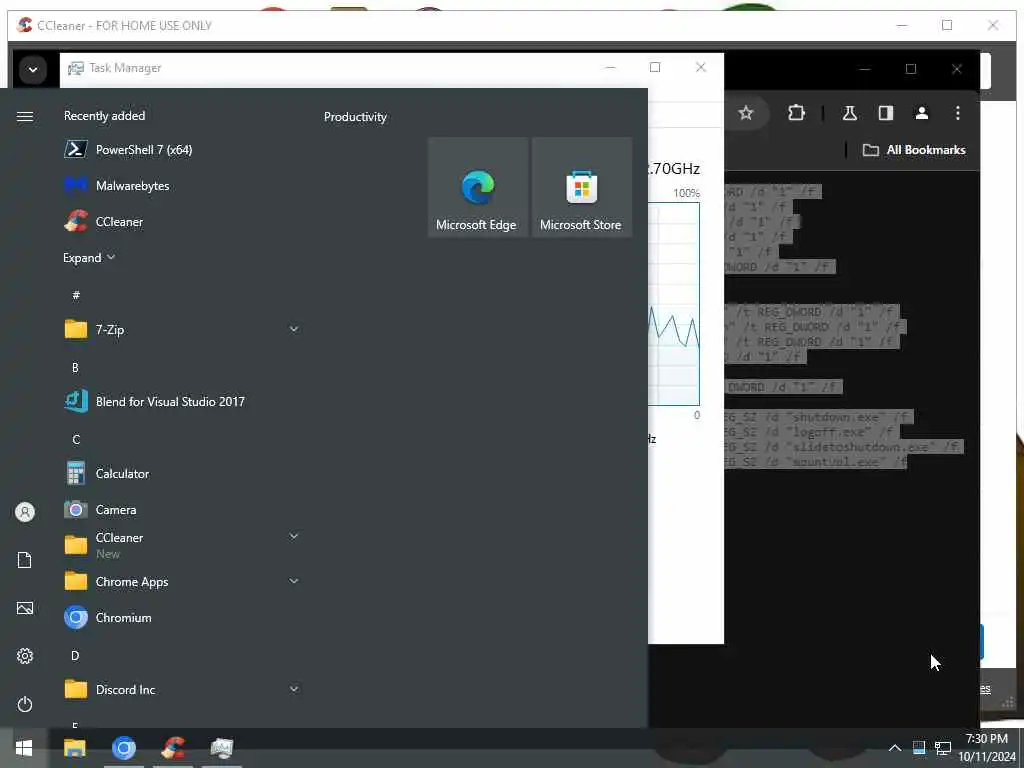The height and width of the screenshot is (768, 1024).
Task: Open the browser tab search dropdown arrow
Action: pos(33,69)
